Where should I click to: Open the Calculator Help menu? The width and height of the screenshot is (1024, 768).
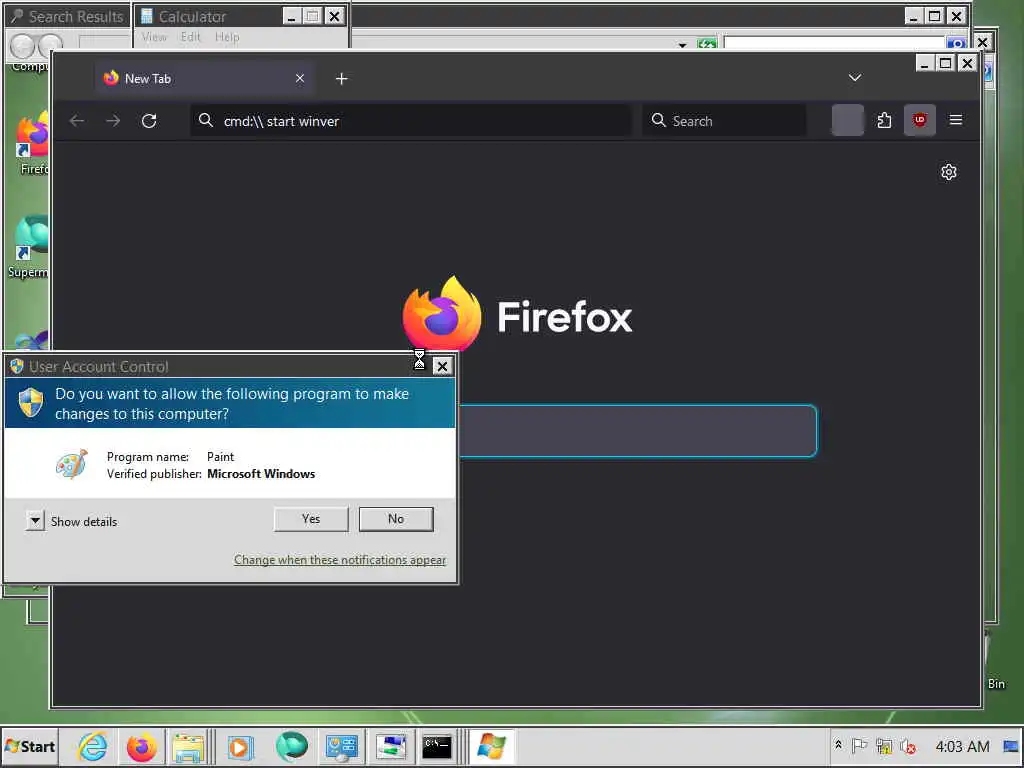click(x=227, y=37)
